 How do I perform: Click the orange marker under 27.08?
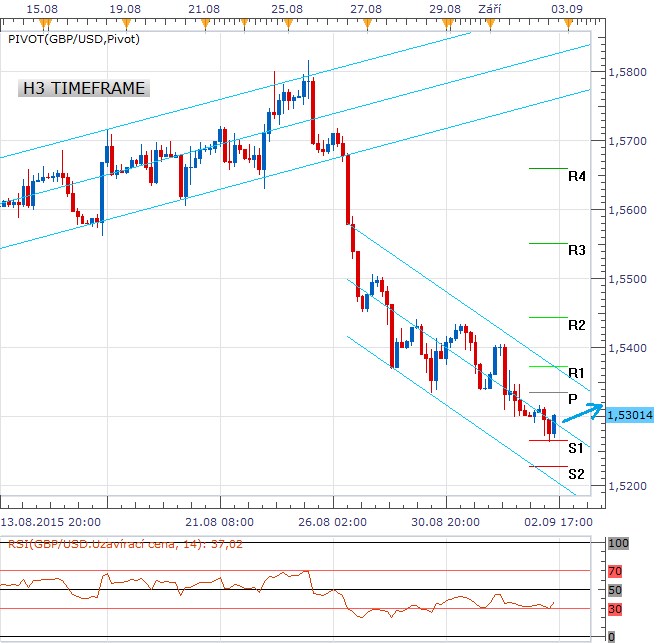point(366,22)
